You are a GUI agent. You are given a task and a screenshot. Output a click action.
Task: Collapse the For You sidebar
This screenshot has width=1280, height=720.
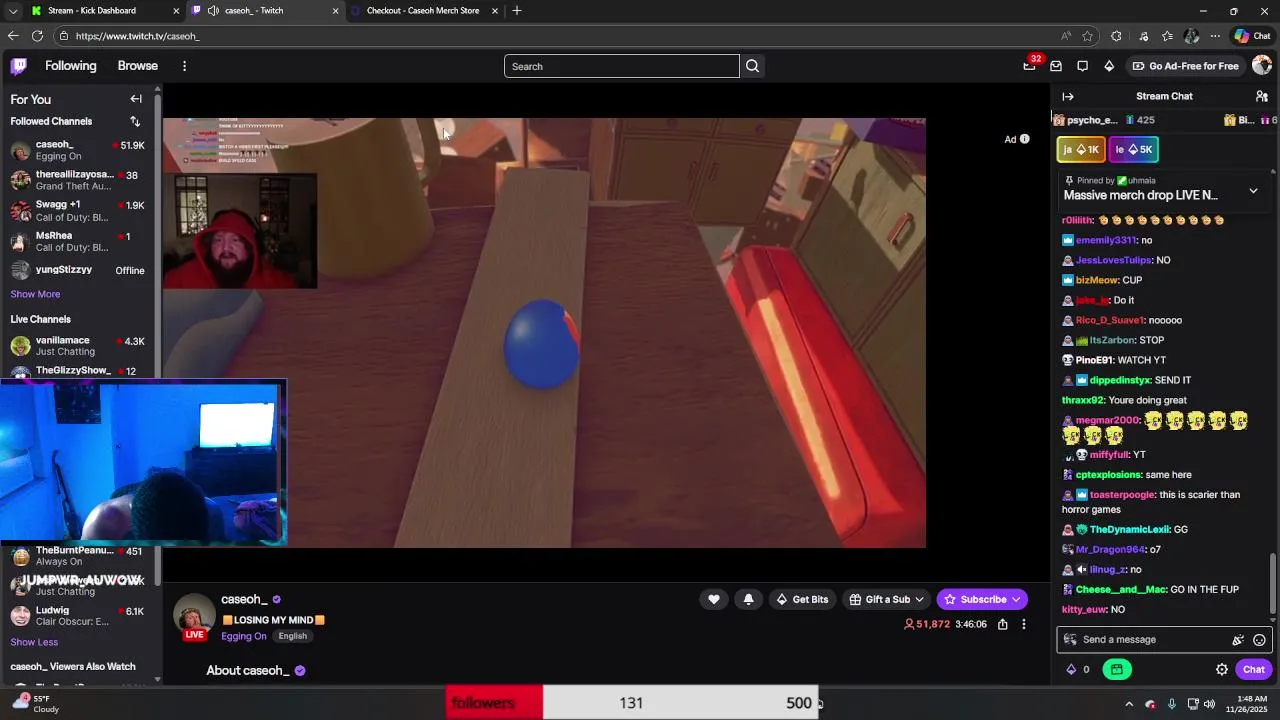tap(136, 99)
